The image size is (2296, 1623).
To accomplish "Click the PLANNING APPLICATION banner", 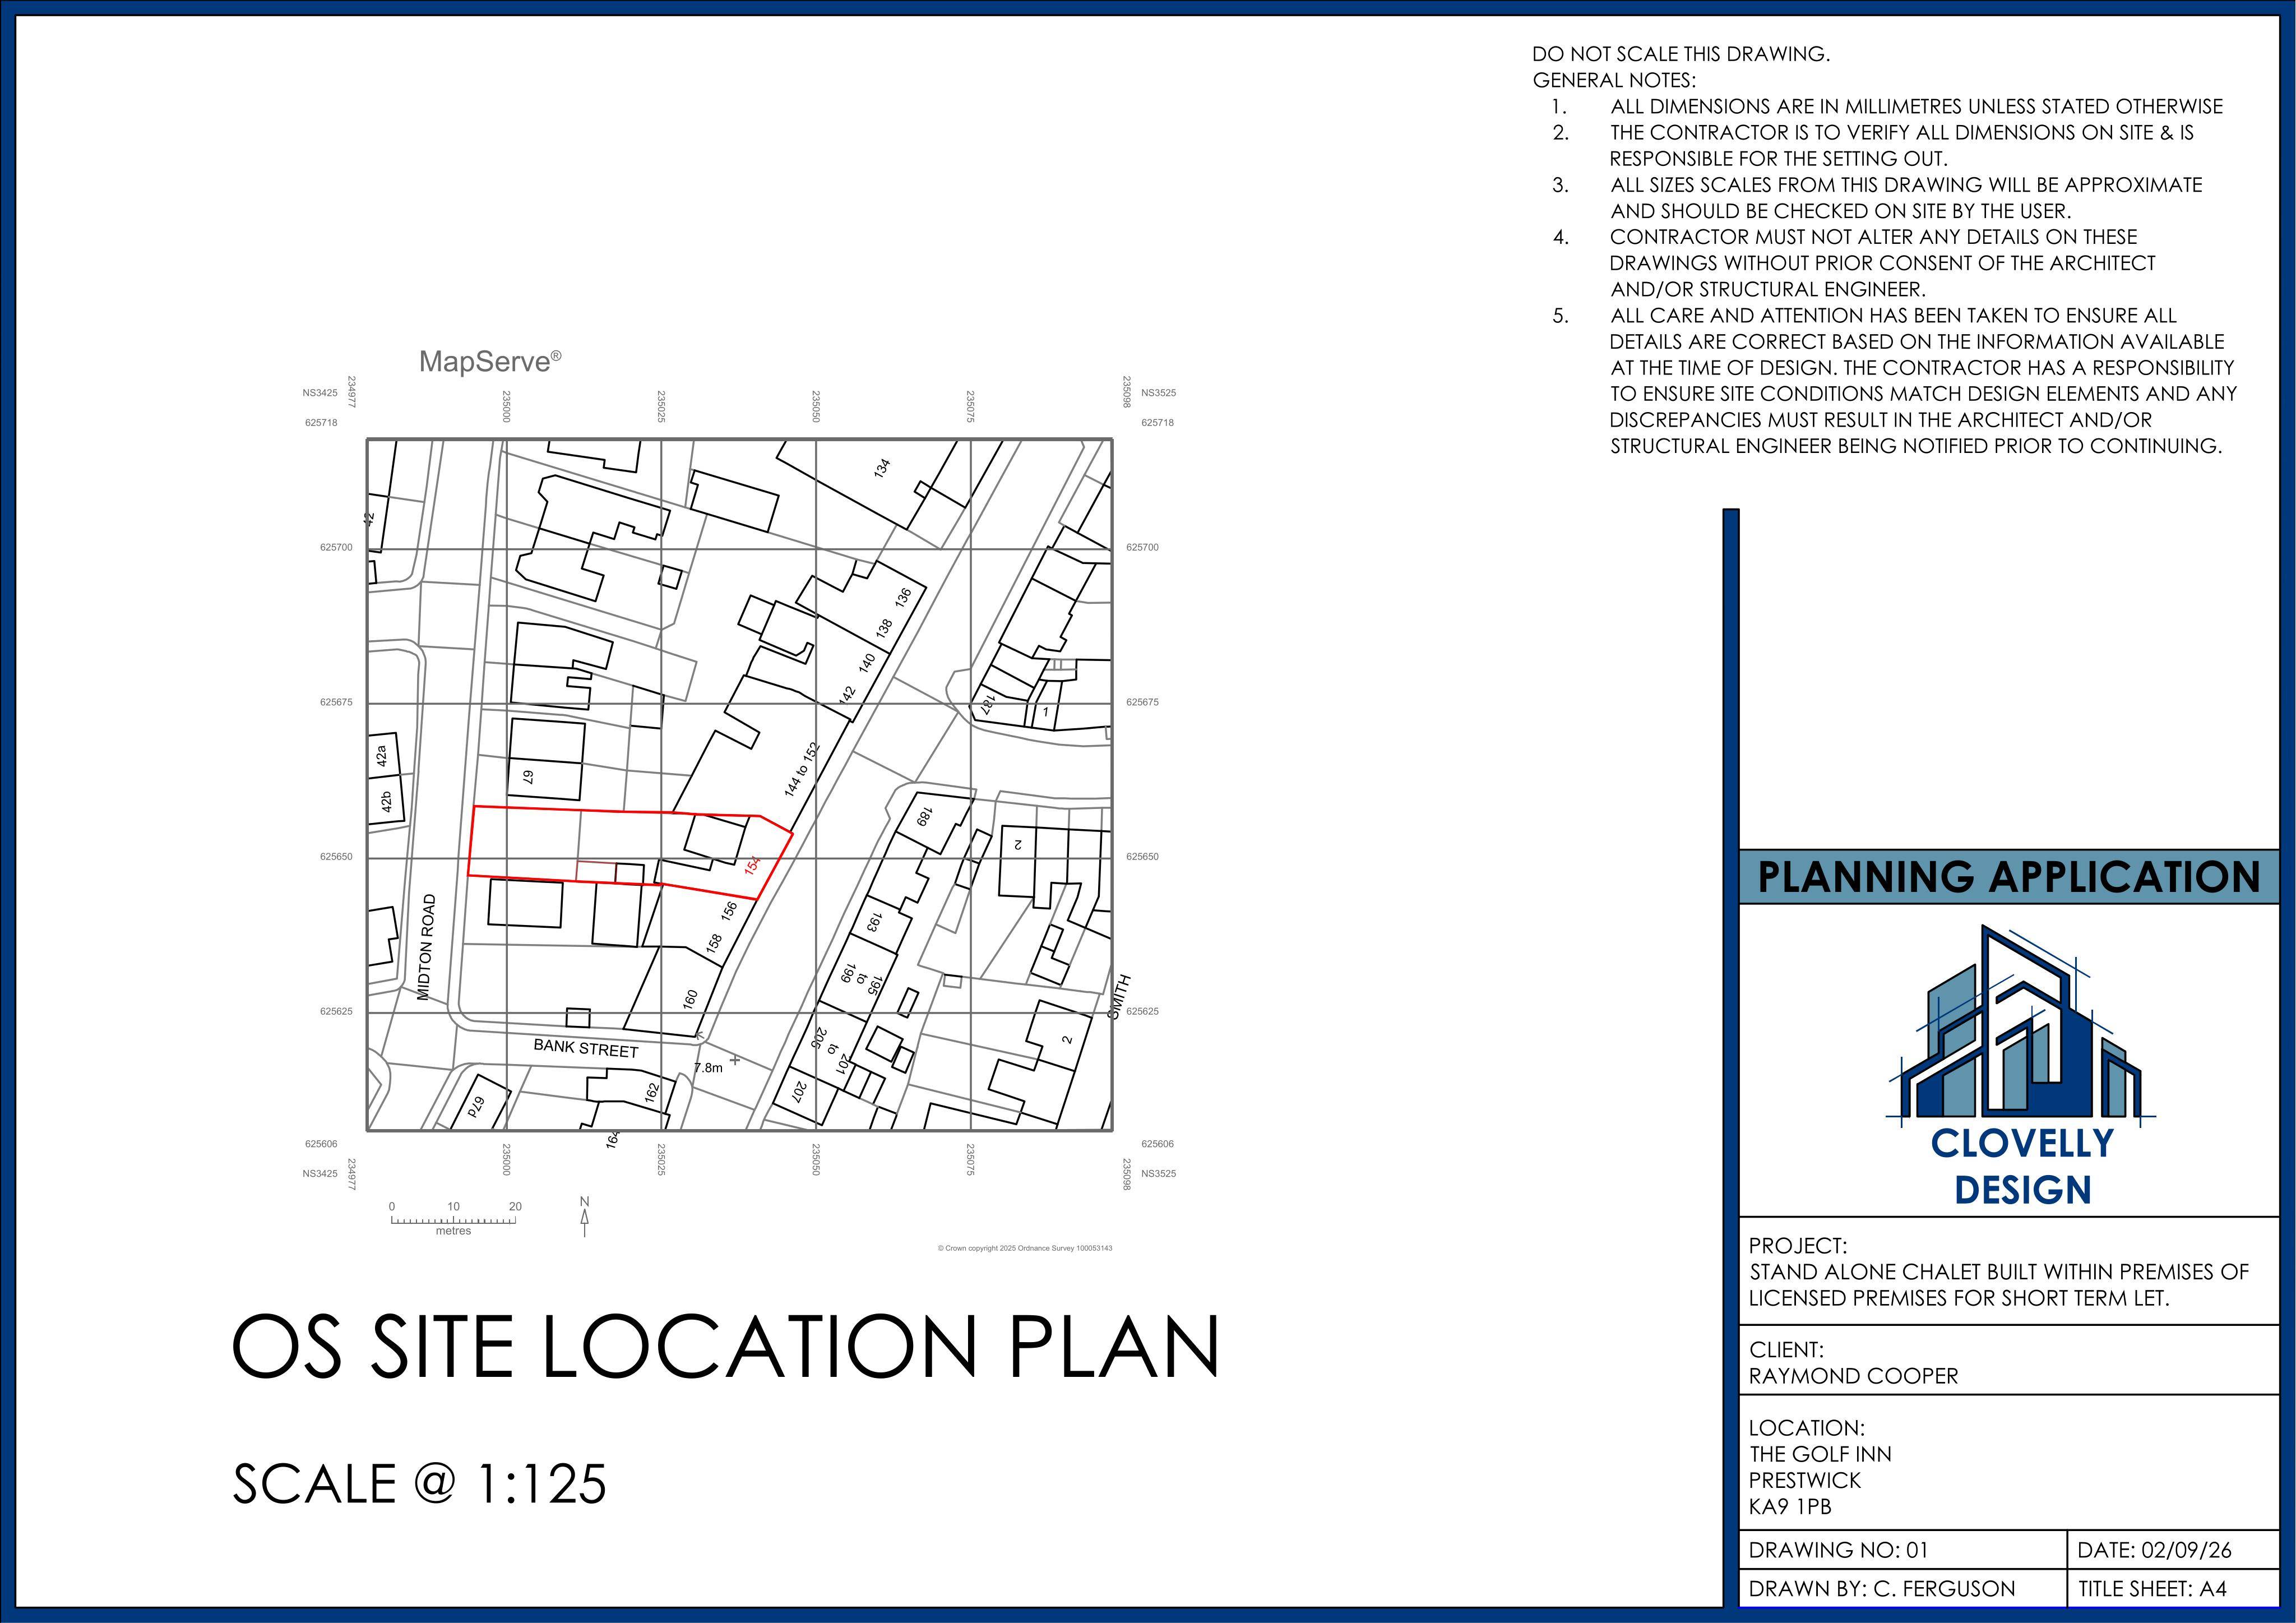I will pos(2009,877).
